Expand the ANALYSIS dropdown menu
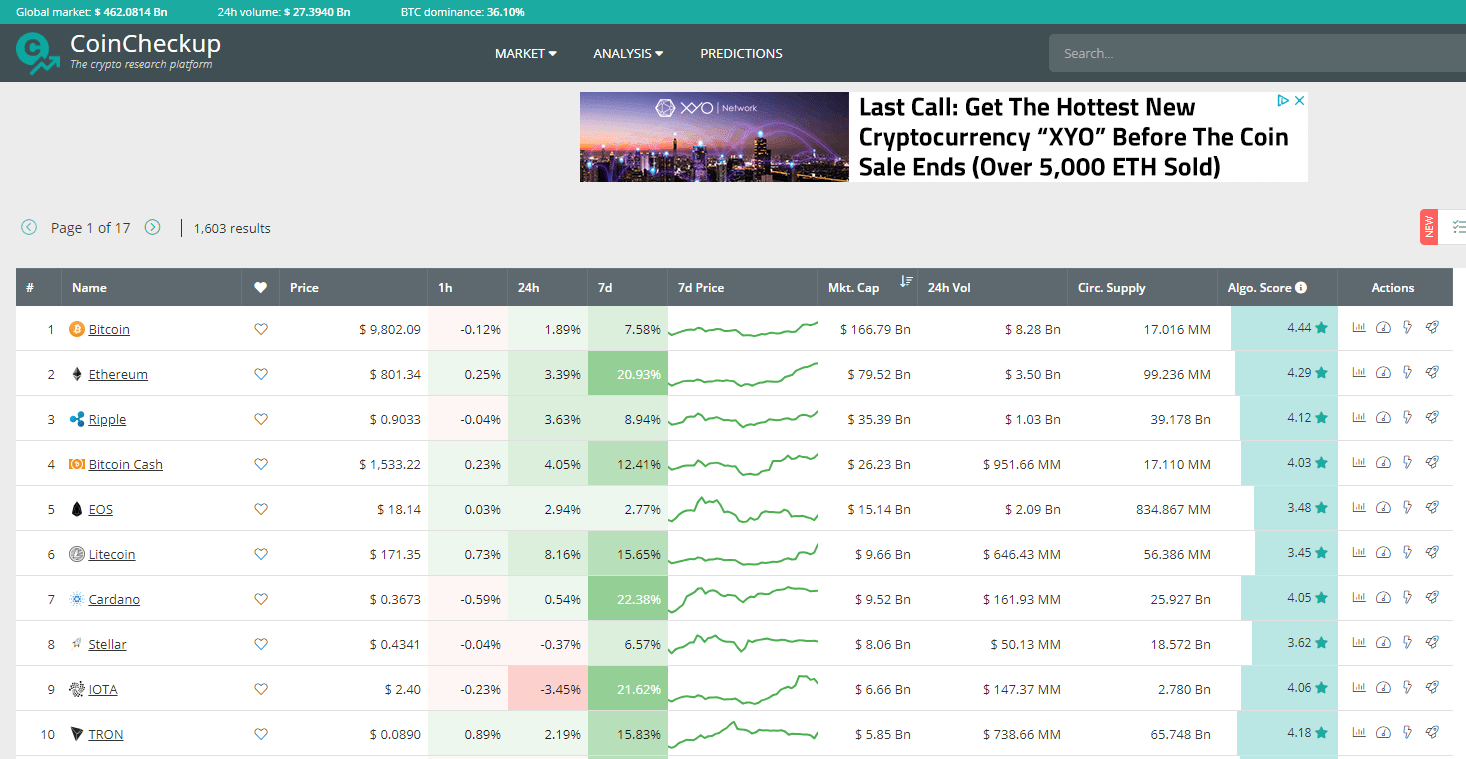This screenshot has height=759, width=1466. click(x=628, y=54)
